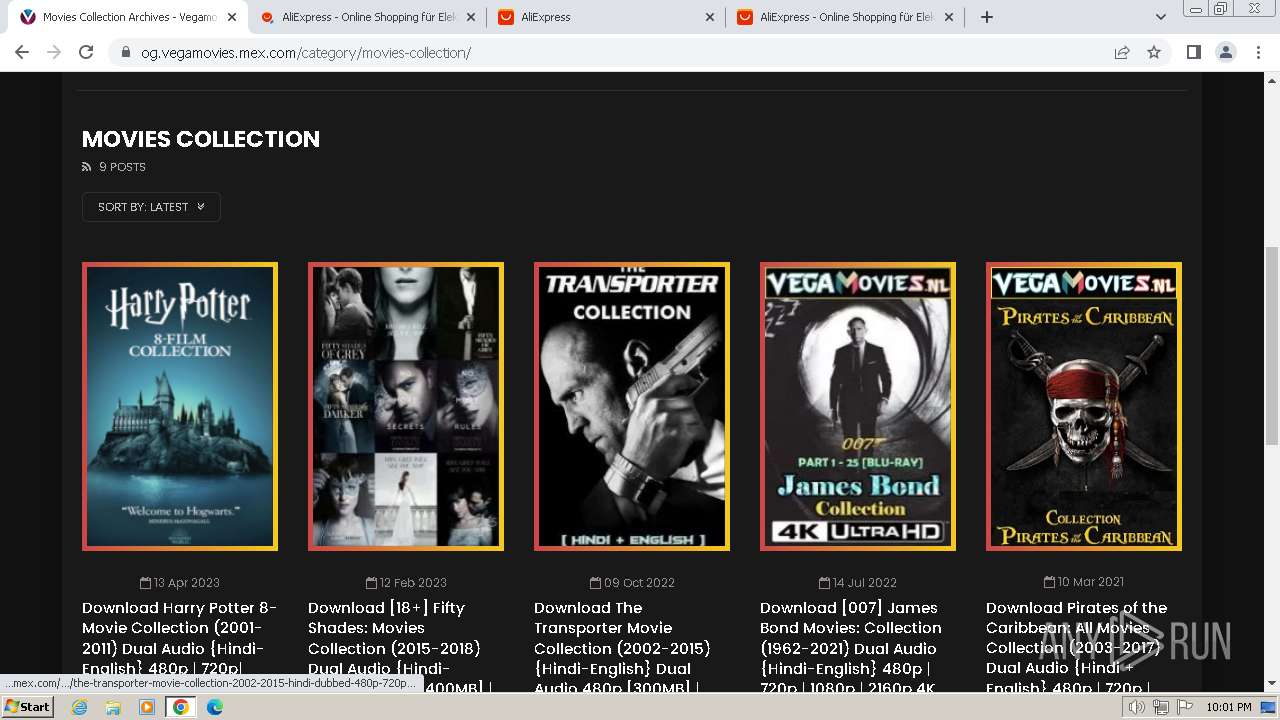Screen dimensions: 1280x720
Task: Open the Action Center flag icon
Action: click(x=1185, y=707)
